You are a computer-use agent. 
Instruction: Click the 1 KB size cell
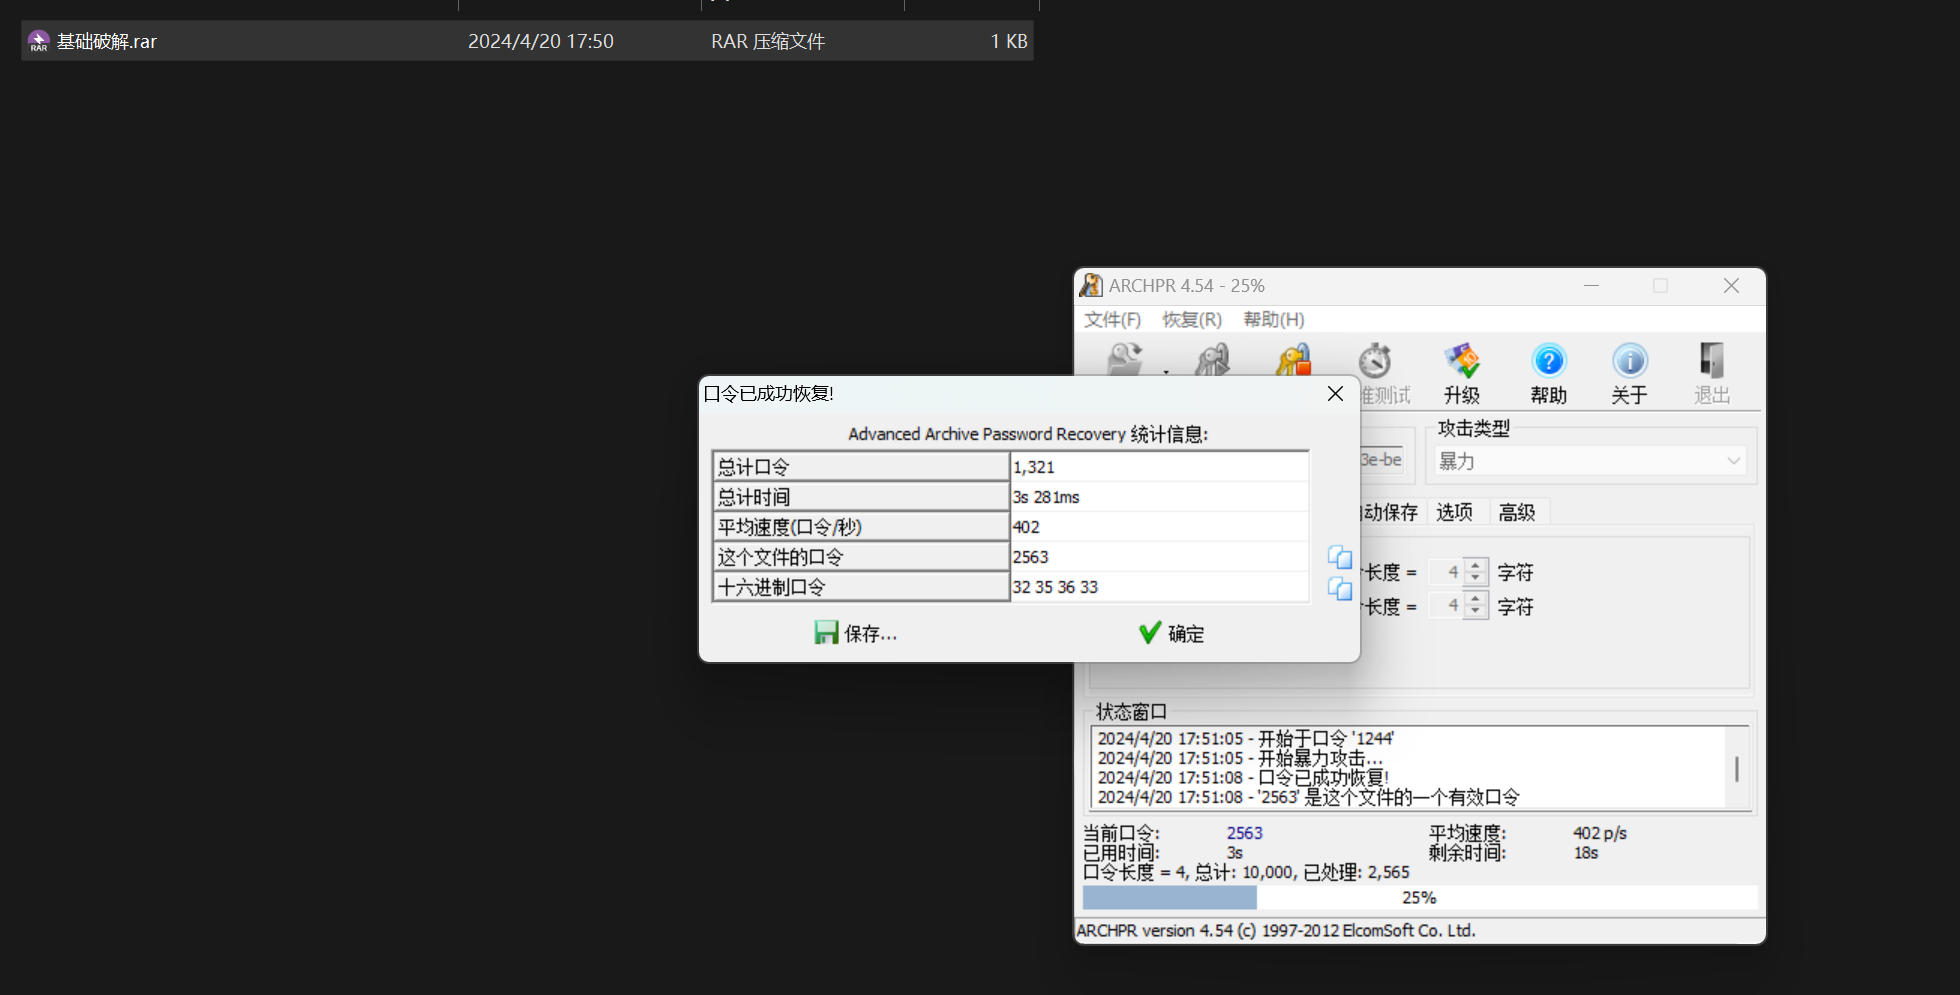pos(1009,41)
